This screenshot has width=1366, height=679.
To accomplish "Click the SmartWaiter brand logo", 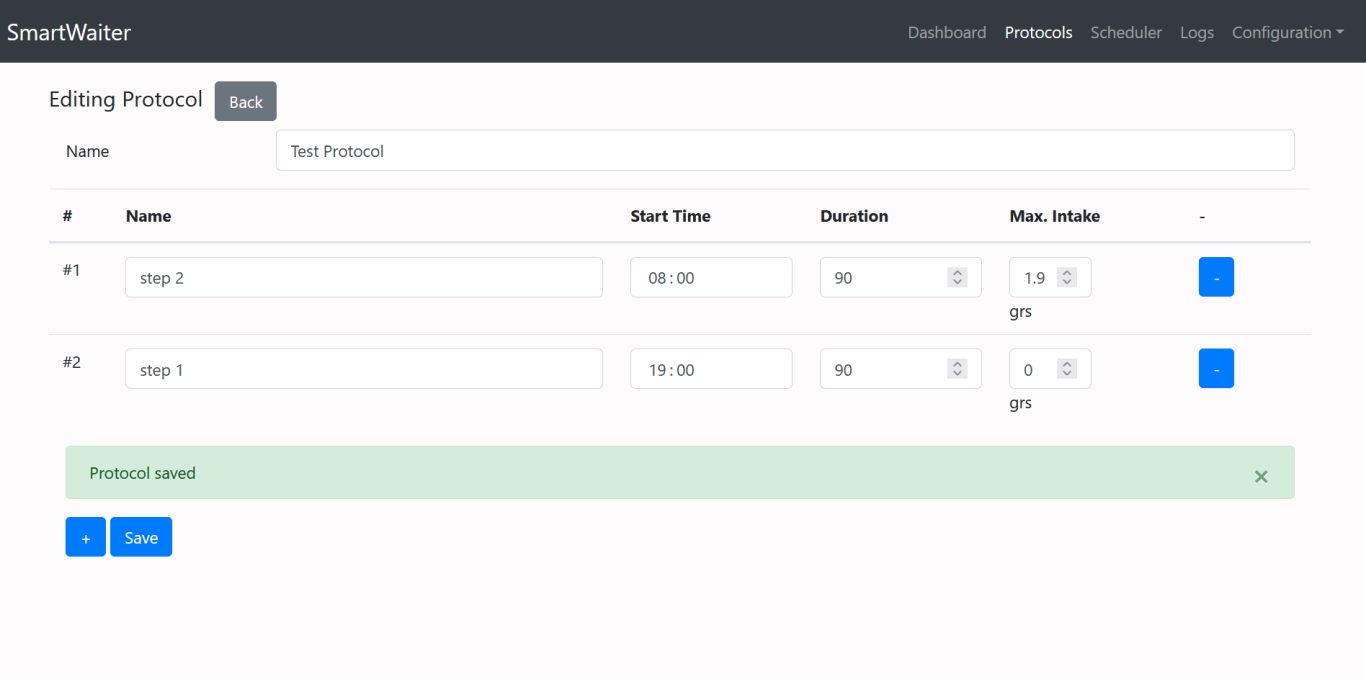I will [69, 32].
